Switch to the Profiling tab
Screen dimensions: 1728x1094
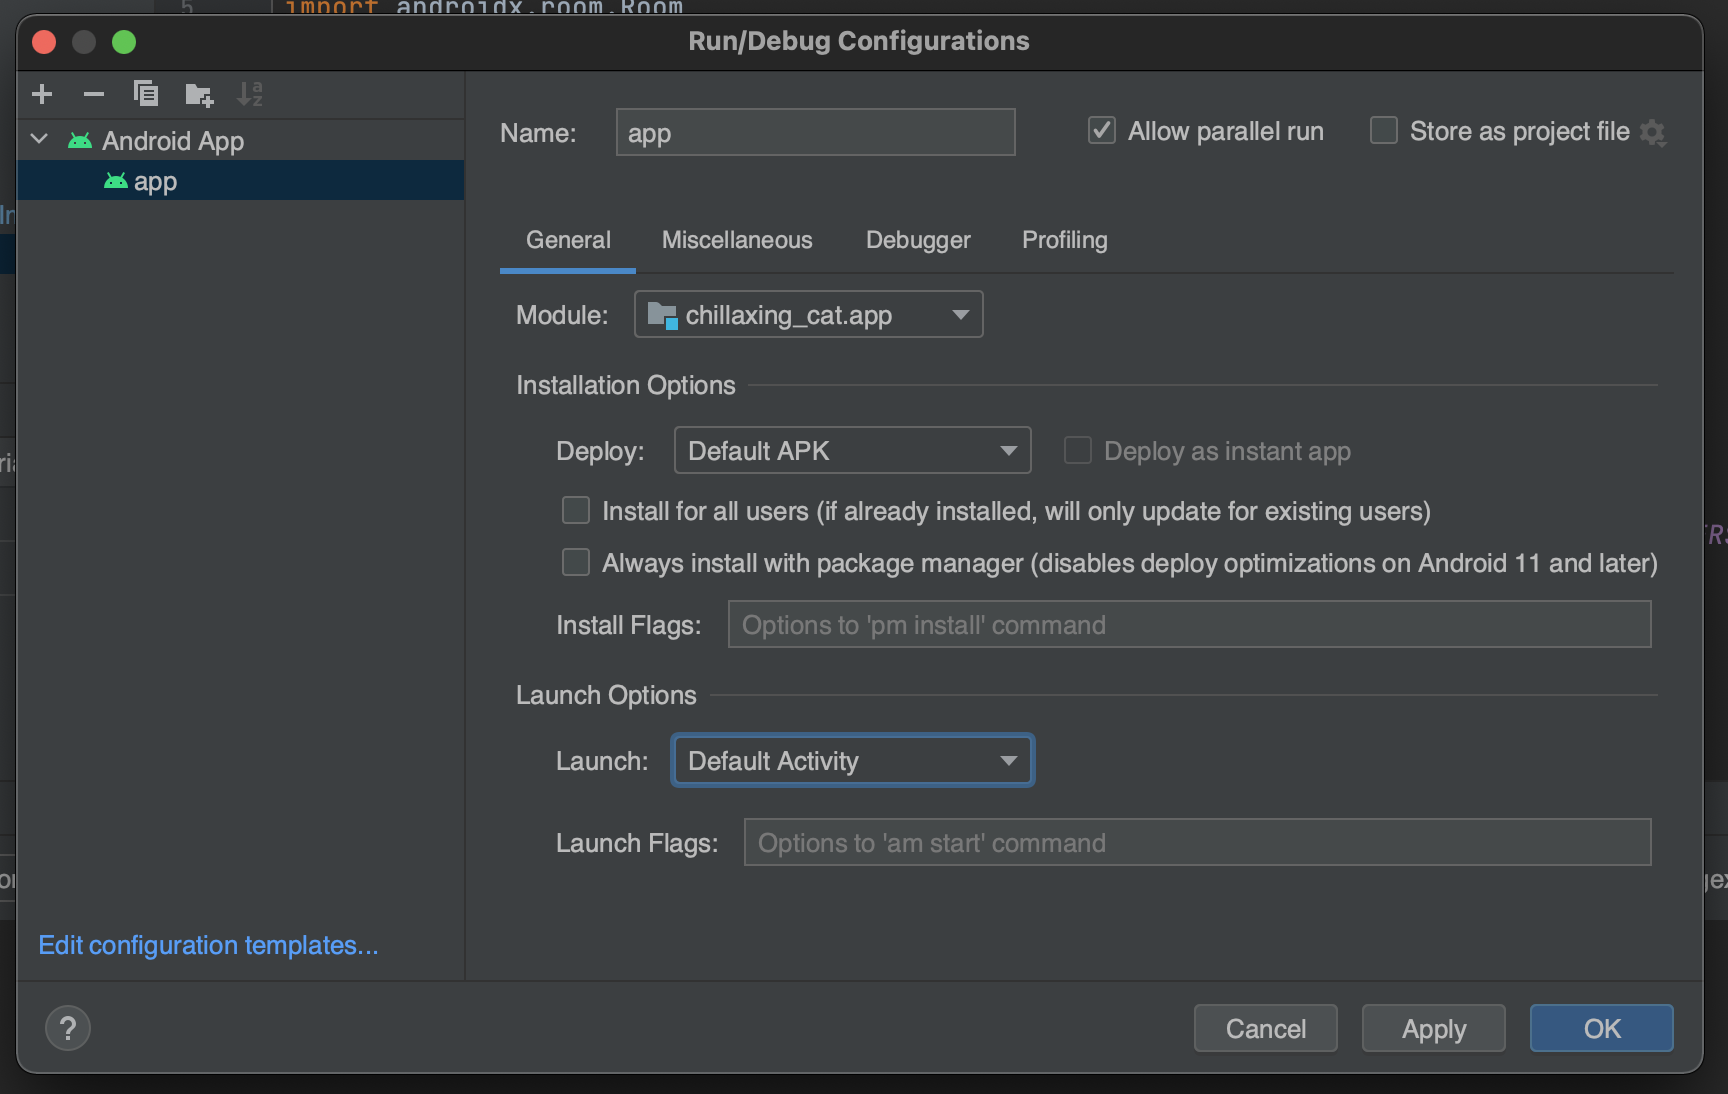(x=1064, y=240)
